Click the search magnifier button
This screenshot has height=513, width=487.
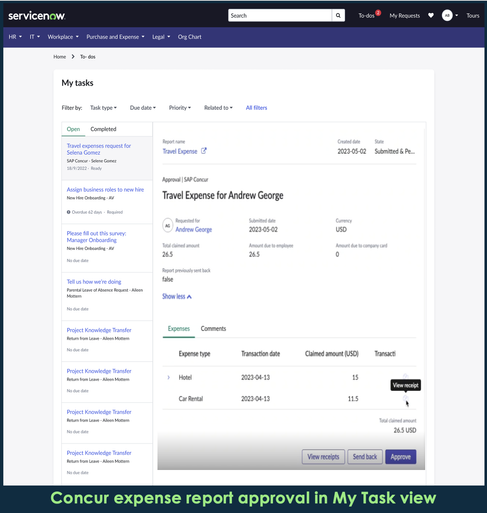pyautogui.click(x=338, y=15)
